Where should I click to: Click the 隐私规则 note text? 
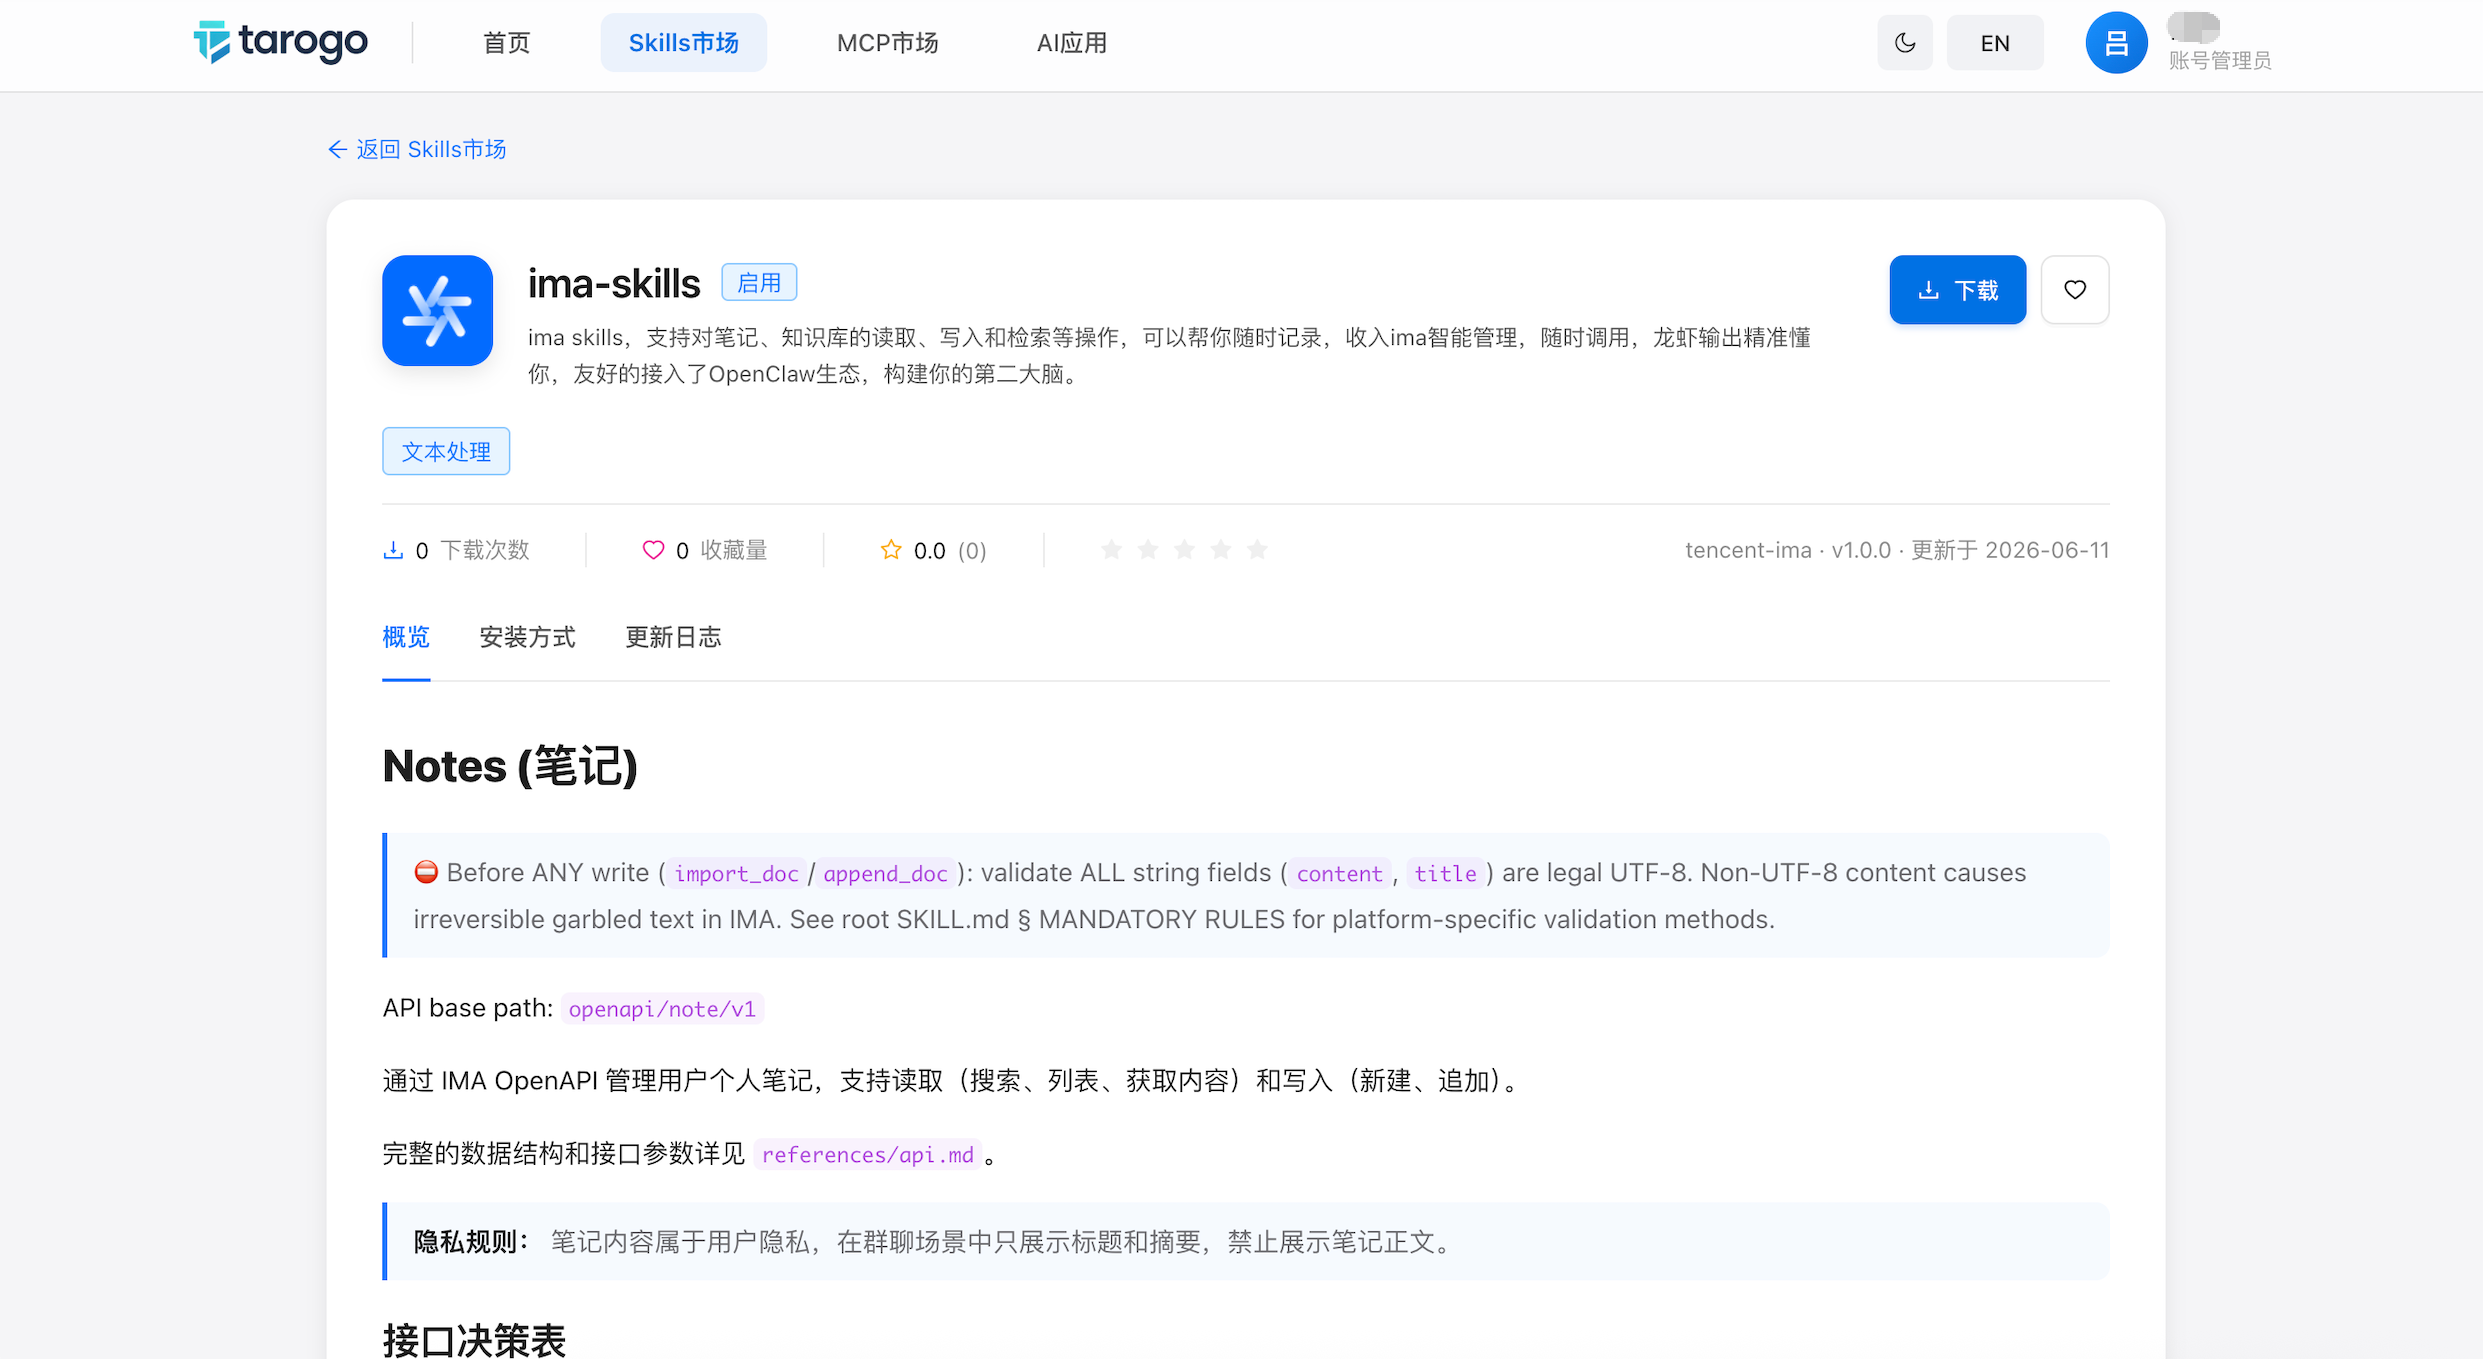(935, 1242)
